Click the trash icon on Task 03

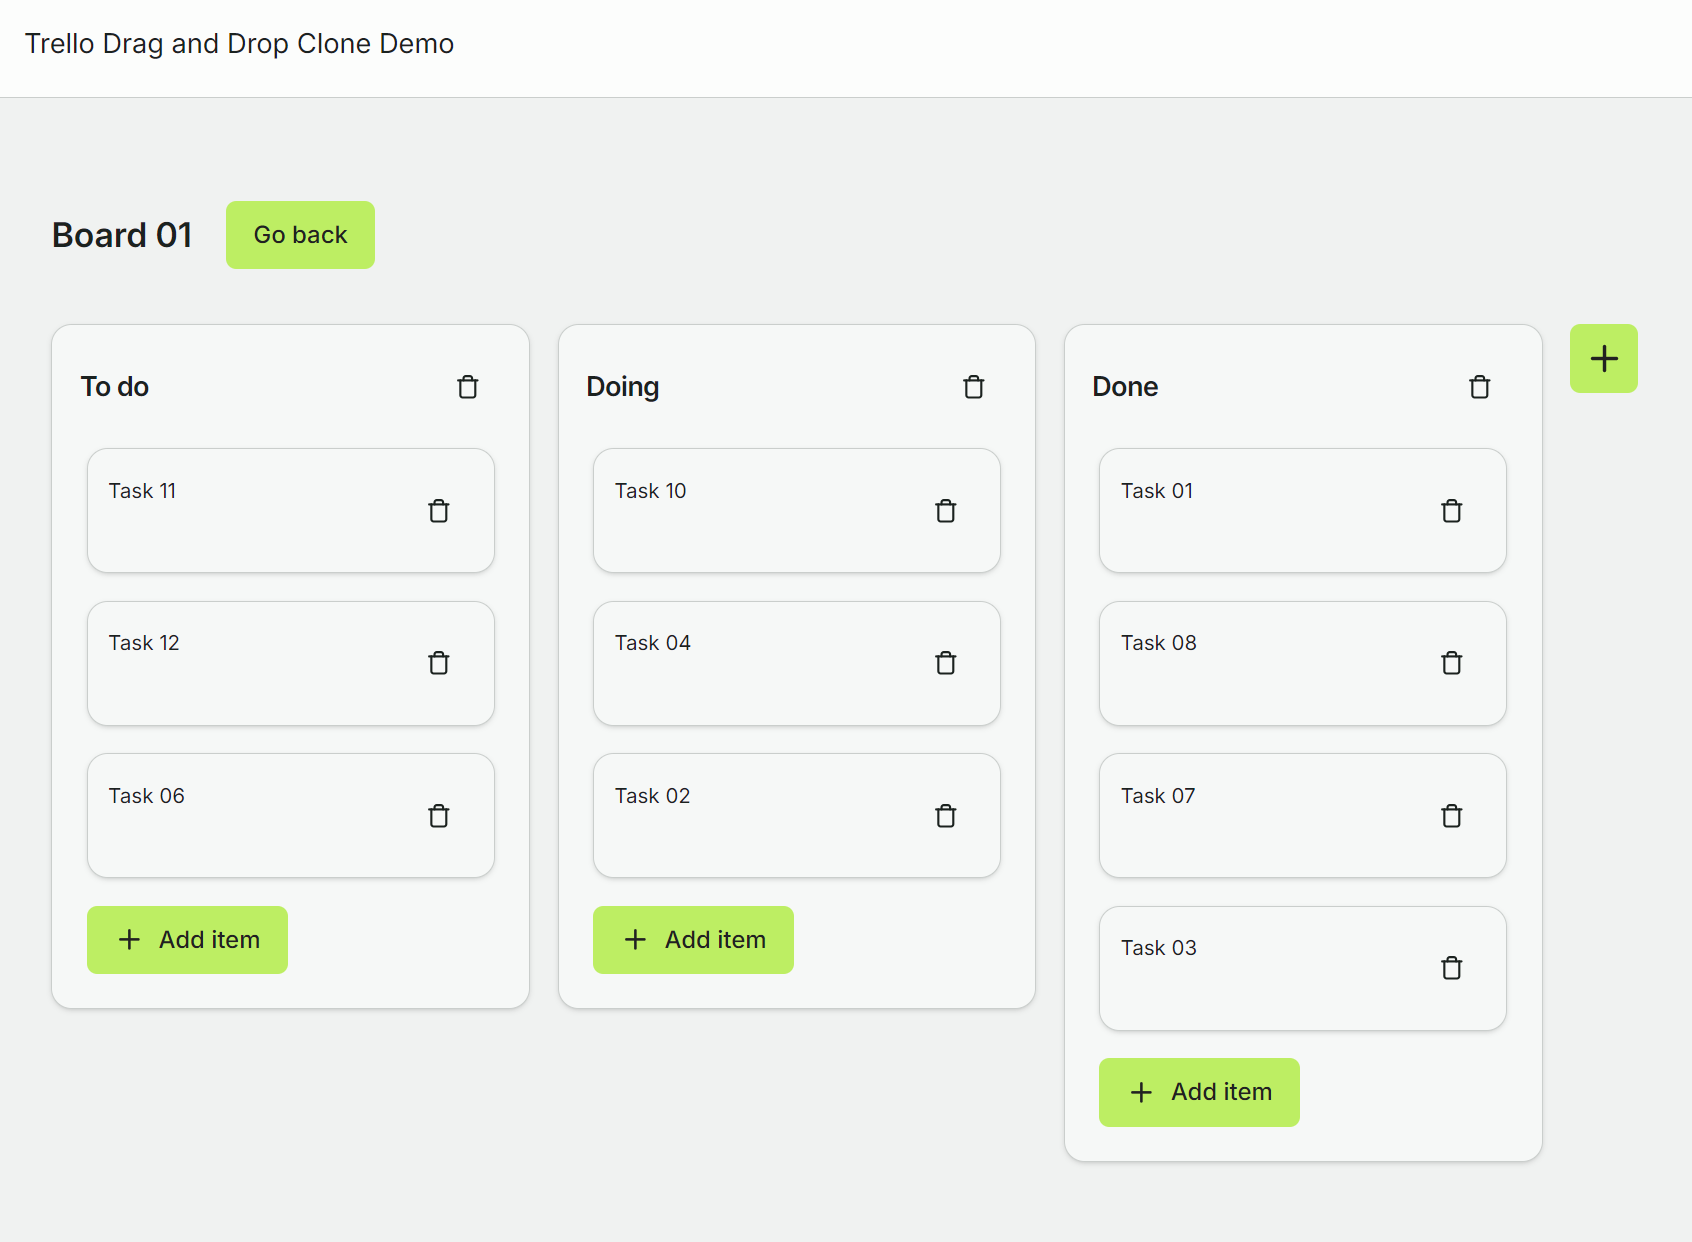1452,968
